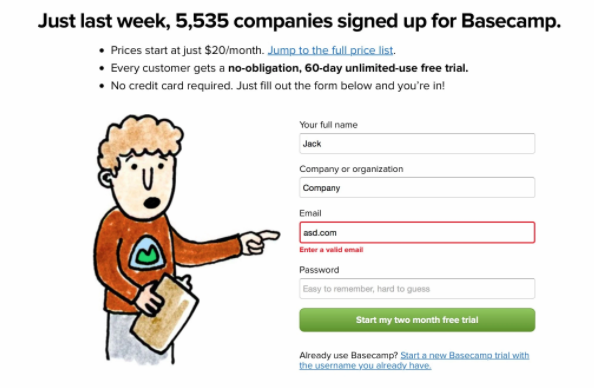Click the 'Email' field label
594x388 pixels.
310,213
